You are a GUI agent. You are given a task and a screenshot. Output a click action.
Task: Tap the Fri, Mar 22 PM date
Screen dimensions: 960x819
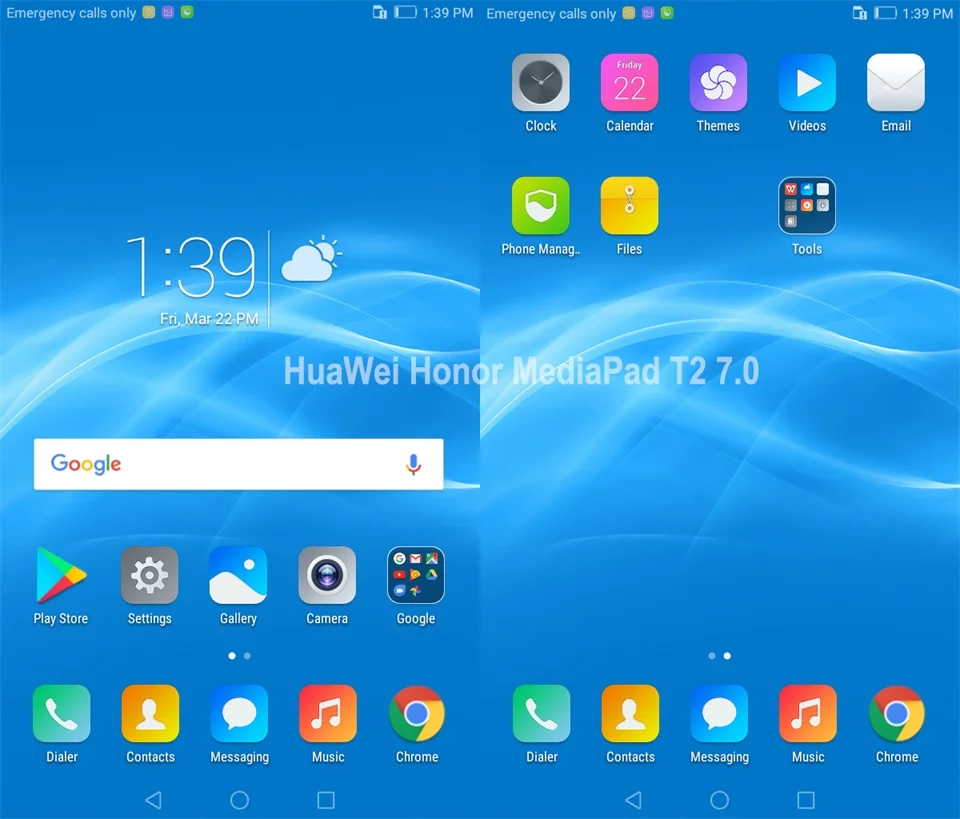209,319
